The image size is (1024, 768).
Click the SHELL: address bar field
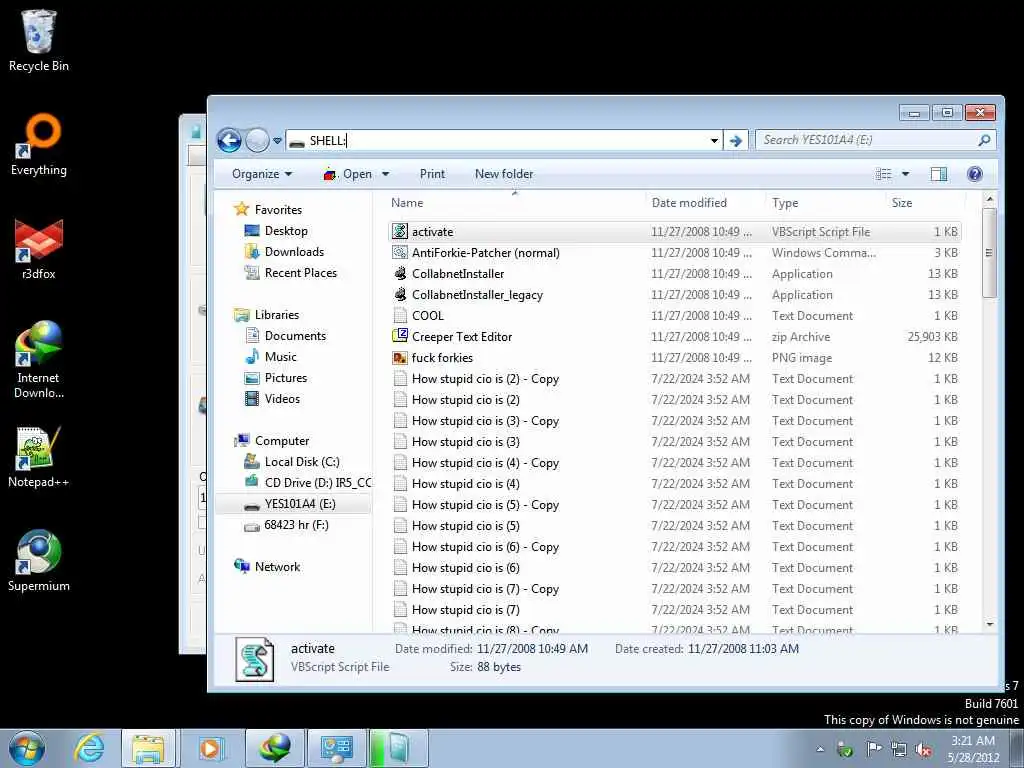point(503,140)
